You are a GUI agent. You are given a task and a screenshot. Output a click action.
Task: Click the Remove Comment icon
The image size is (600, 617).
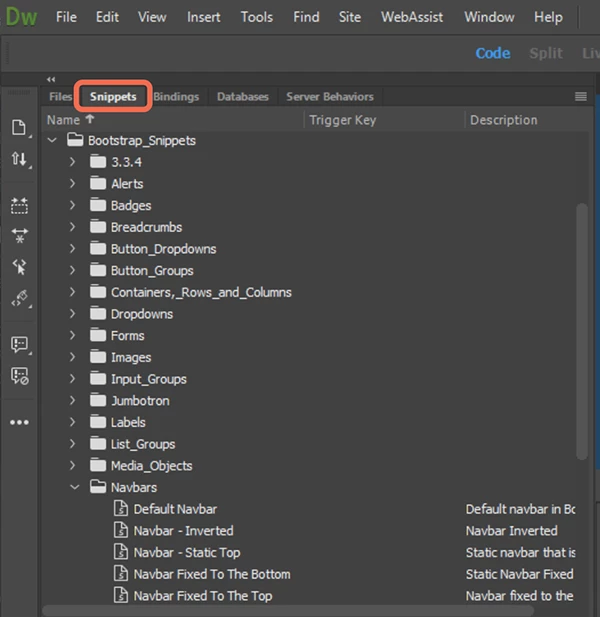pyautogui.click(x=20, y=376)
